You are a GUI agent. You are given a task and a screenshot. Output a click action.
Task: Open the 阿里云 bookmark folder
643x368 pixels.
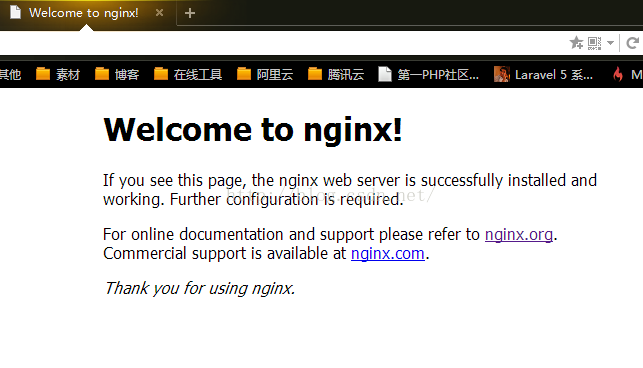265,74
